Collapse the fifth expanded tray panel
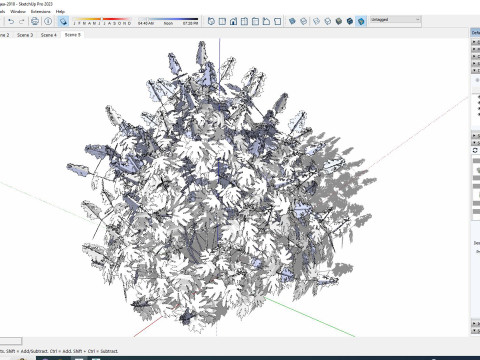Viewport: 480px width, 360px height. [x=476, y=71]
